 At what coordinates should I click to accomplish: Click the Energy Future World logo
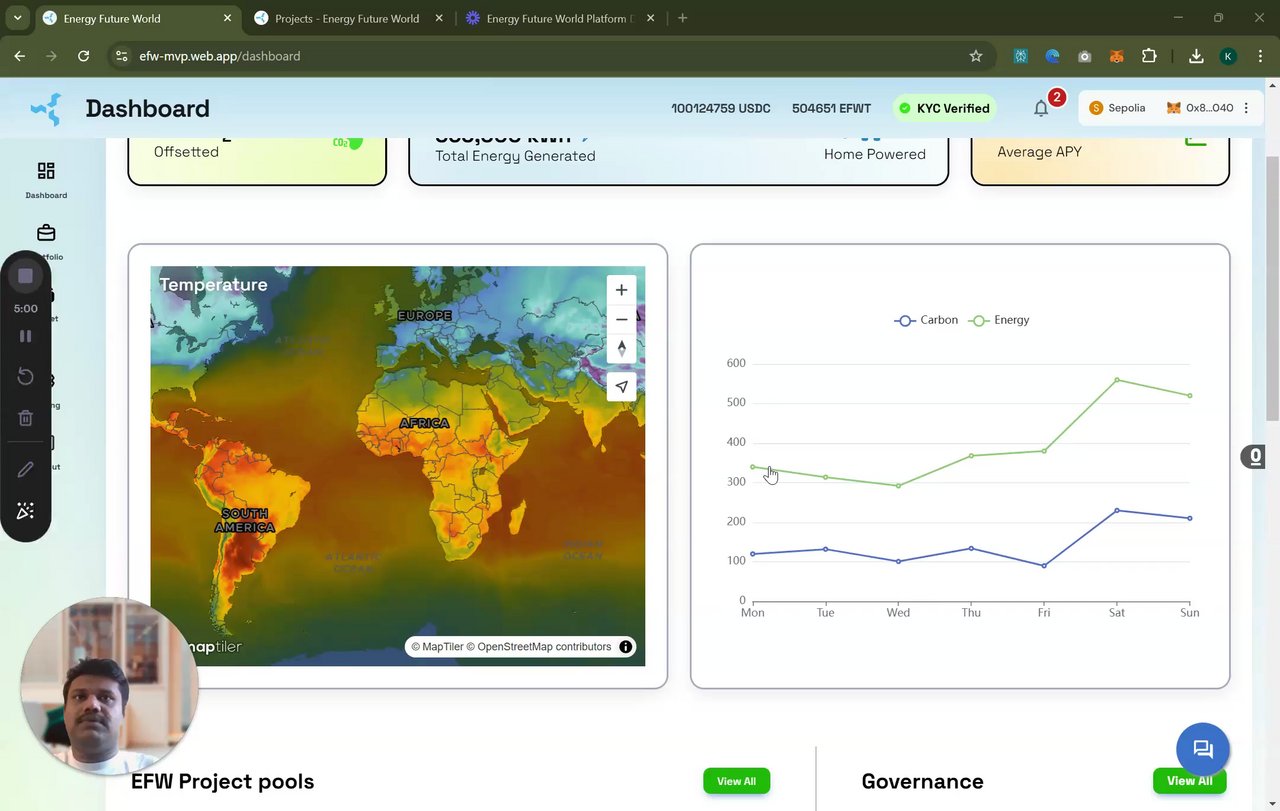pyautogui.click(x=46, y=109)
